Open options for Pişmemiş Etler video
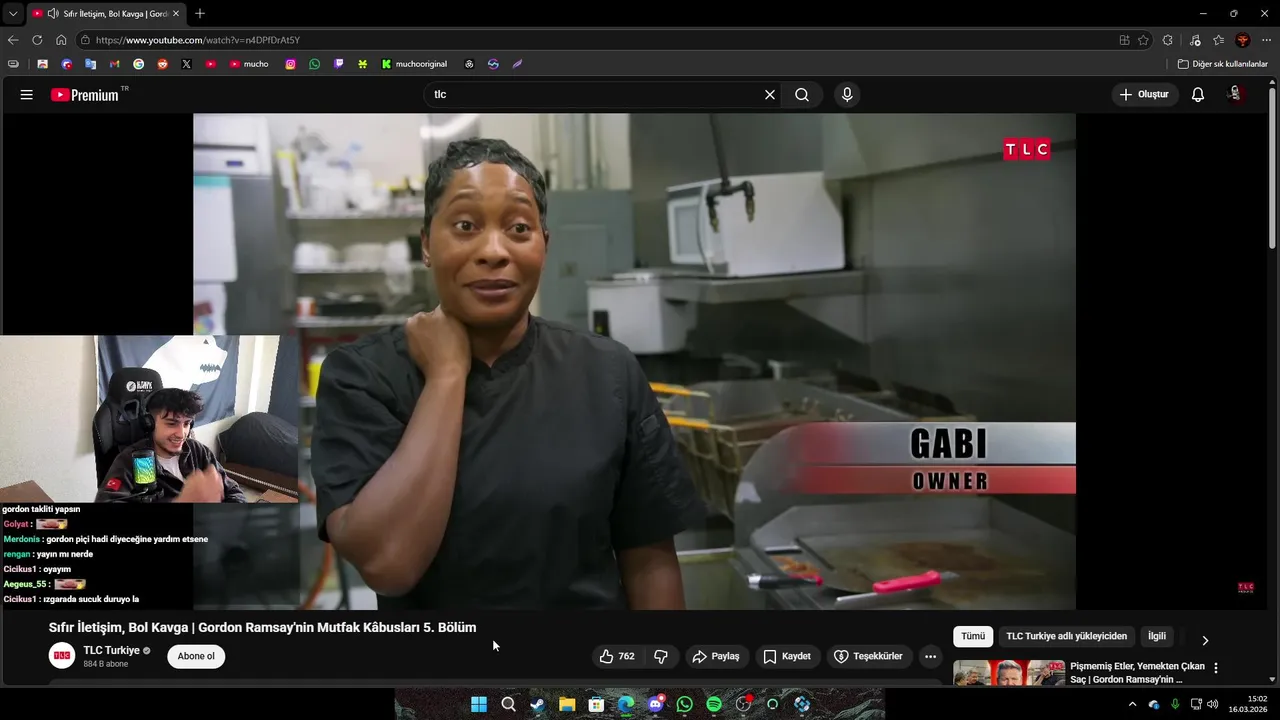The width and height of the screenshot is (1280, 720). (1216, 668)
